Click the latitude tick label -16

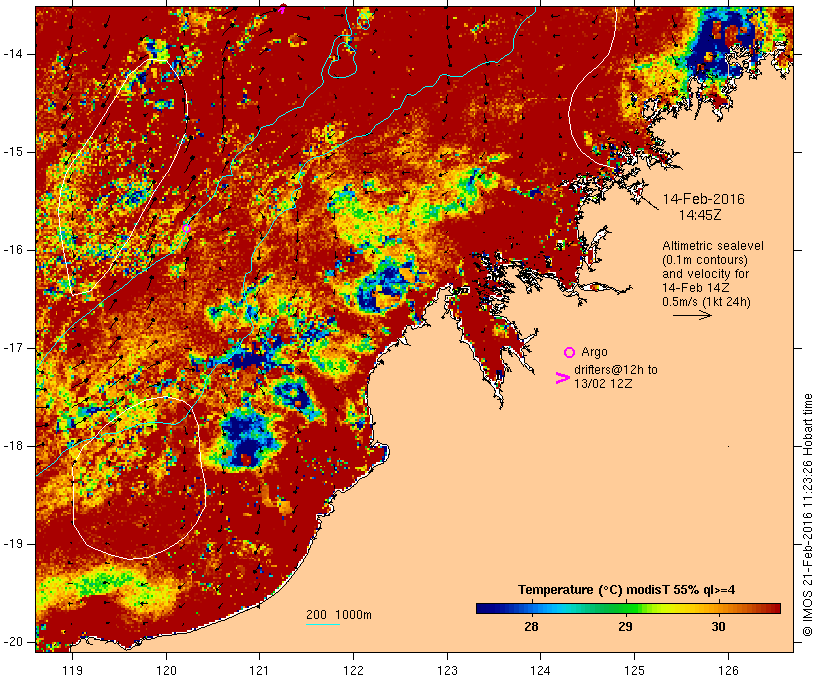[12, 250]
